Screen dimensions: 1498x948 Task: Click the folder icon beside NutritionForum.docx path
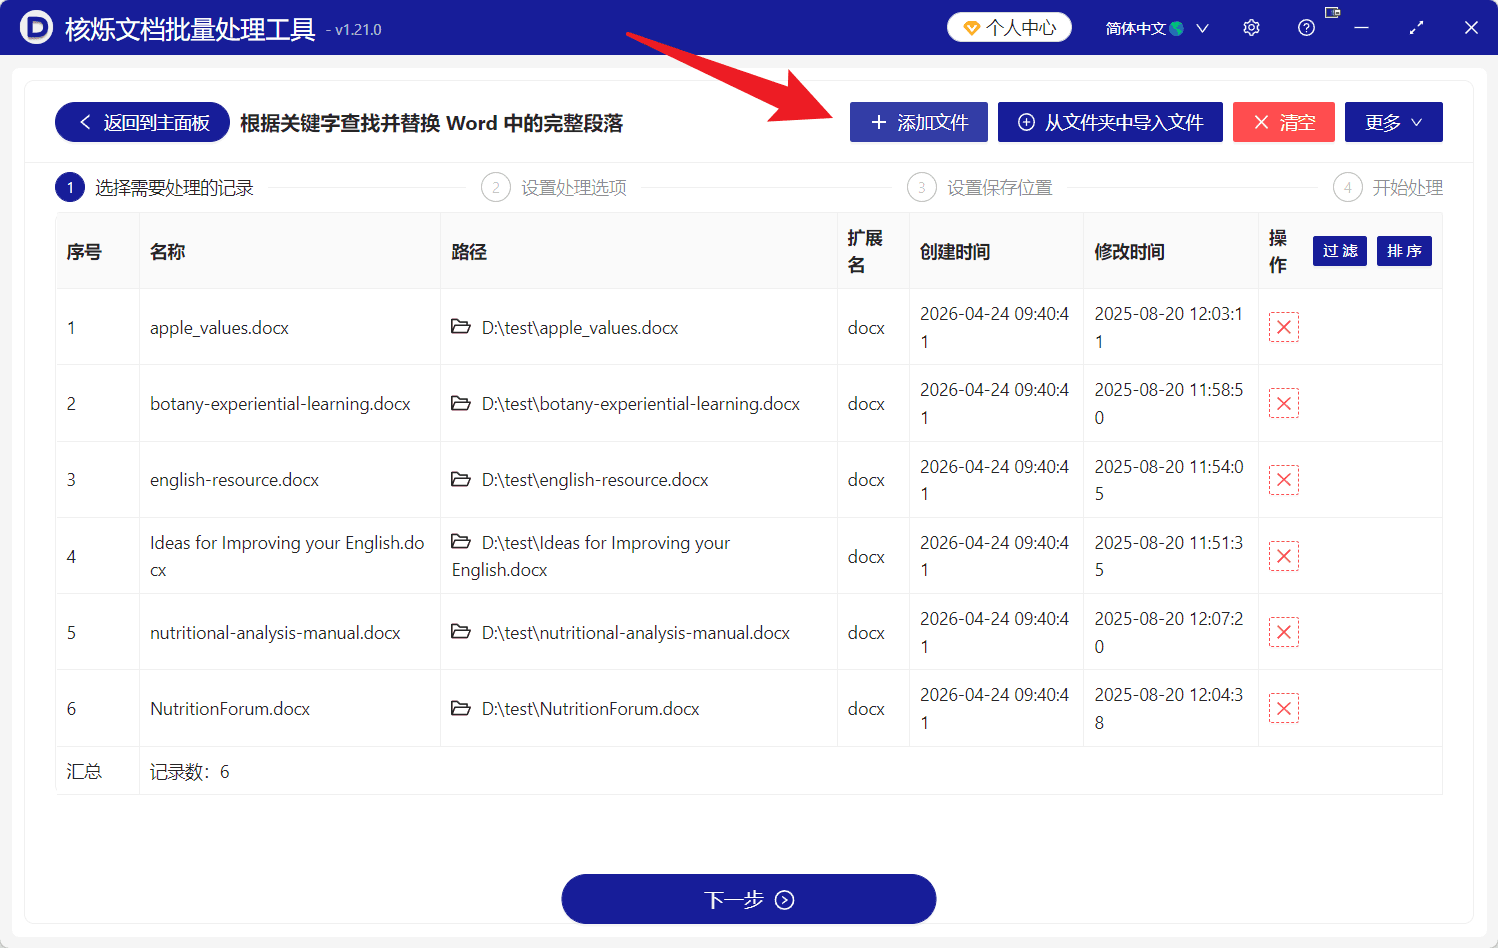461,708
